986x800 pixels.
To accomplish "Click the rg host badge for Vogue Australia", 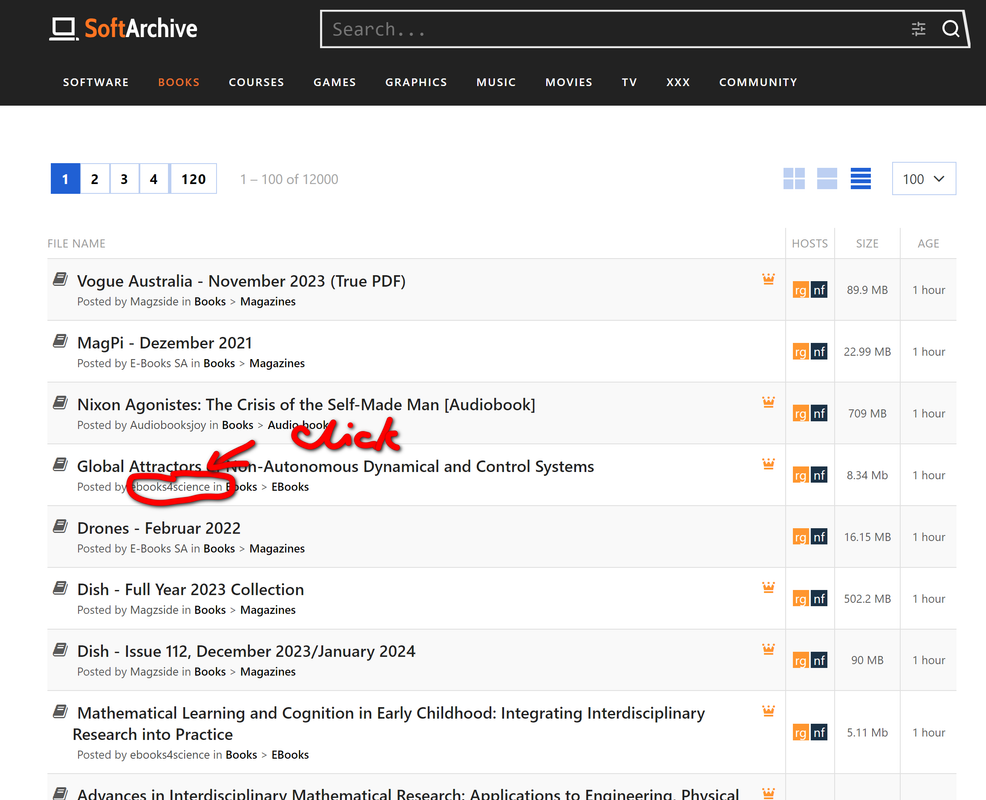I will click(x=800, y=290).
